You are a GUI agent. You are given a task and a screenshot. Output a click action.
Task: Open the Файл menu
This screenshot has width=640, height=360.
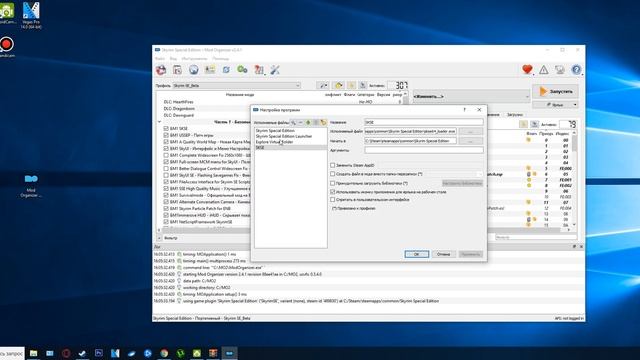pos(160,59)
